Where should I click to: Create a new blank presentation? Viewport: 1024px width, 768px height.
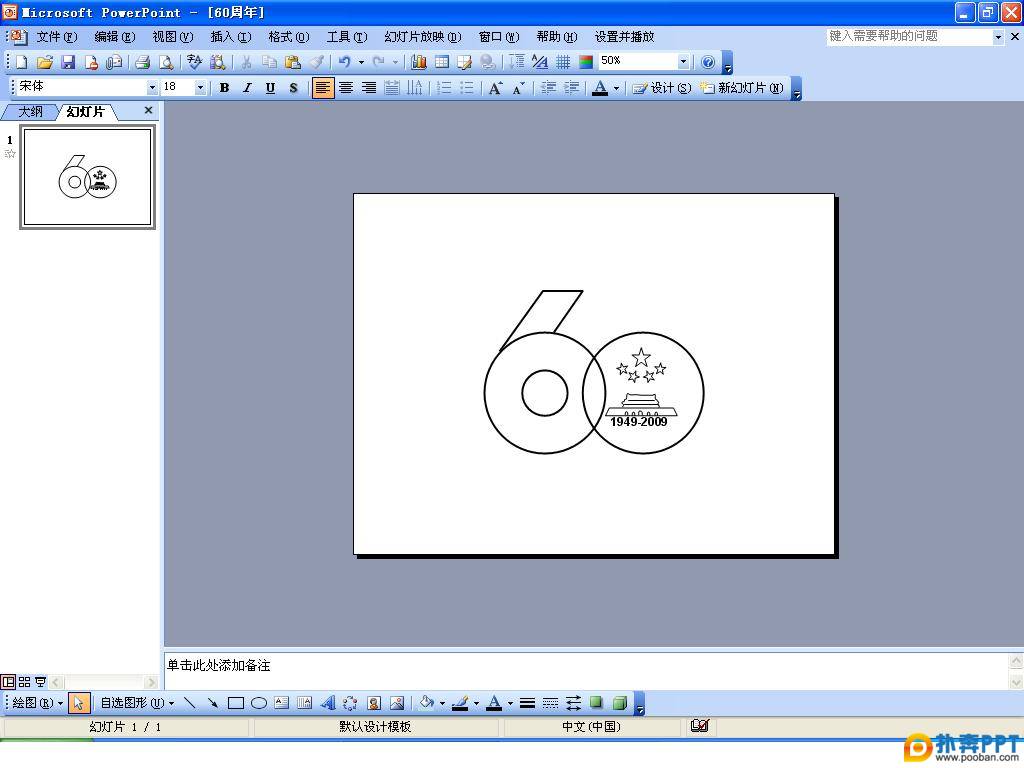[x=22, y=62]
